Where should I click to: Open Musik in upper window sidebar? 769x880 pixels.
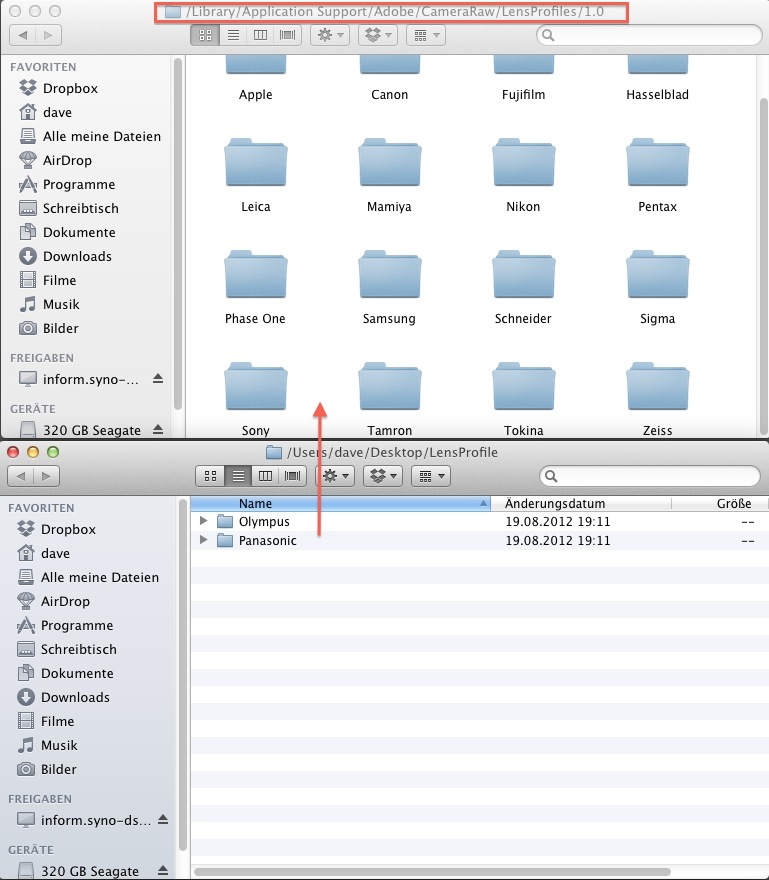(x=49, y=305)
